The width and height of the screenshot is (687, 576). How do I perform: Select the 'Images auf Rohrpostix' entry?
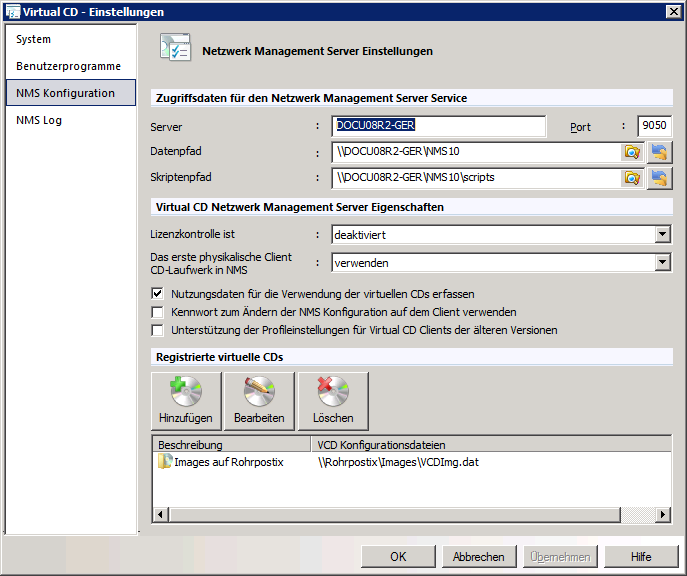coord(228,462)
